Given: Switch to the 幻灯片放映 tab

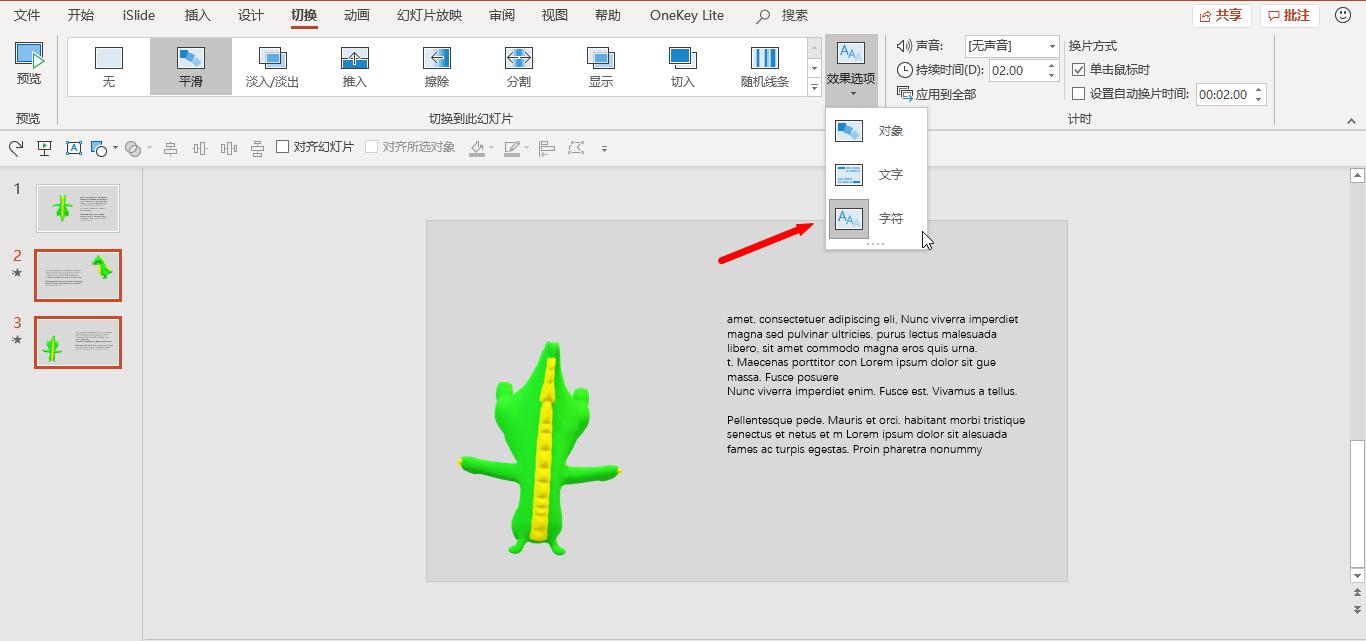Looking at the screenshot, I should click(x=429, y=15).
